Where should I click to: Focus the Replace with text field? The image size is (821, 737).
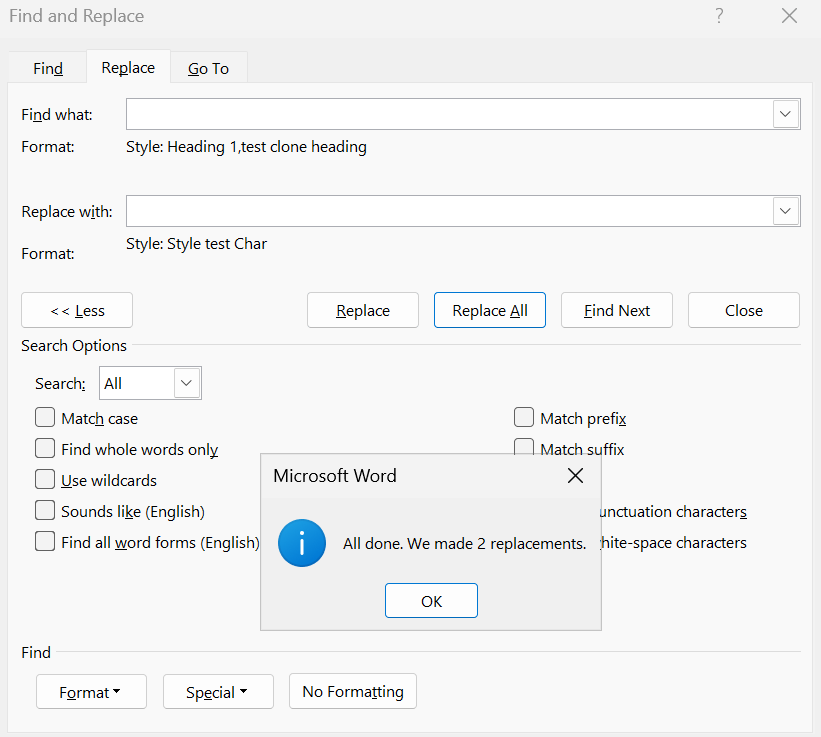coord(449,211)
